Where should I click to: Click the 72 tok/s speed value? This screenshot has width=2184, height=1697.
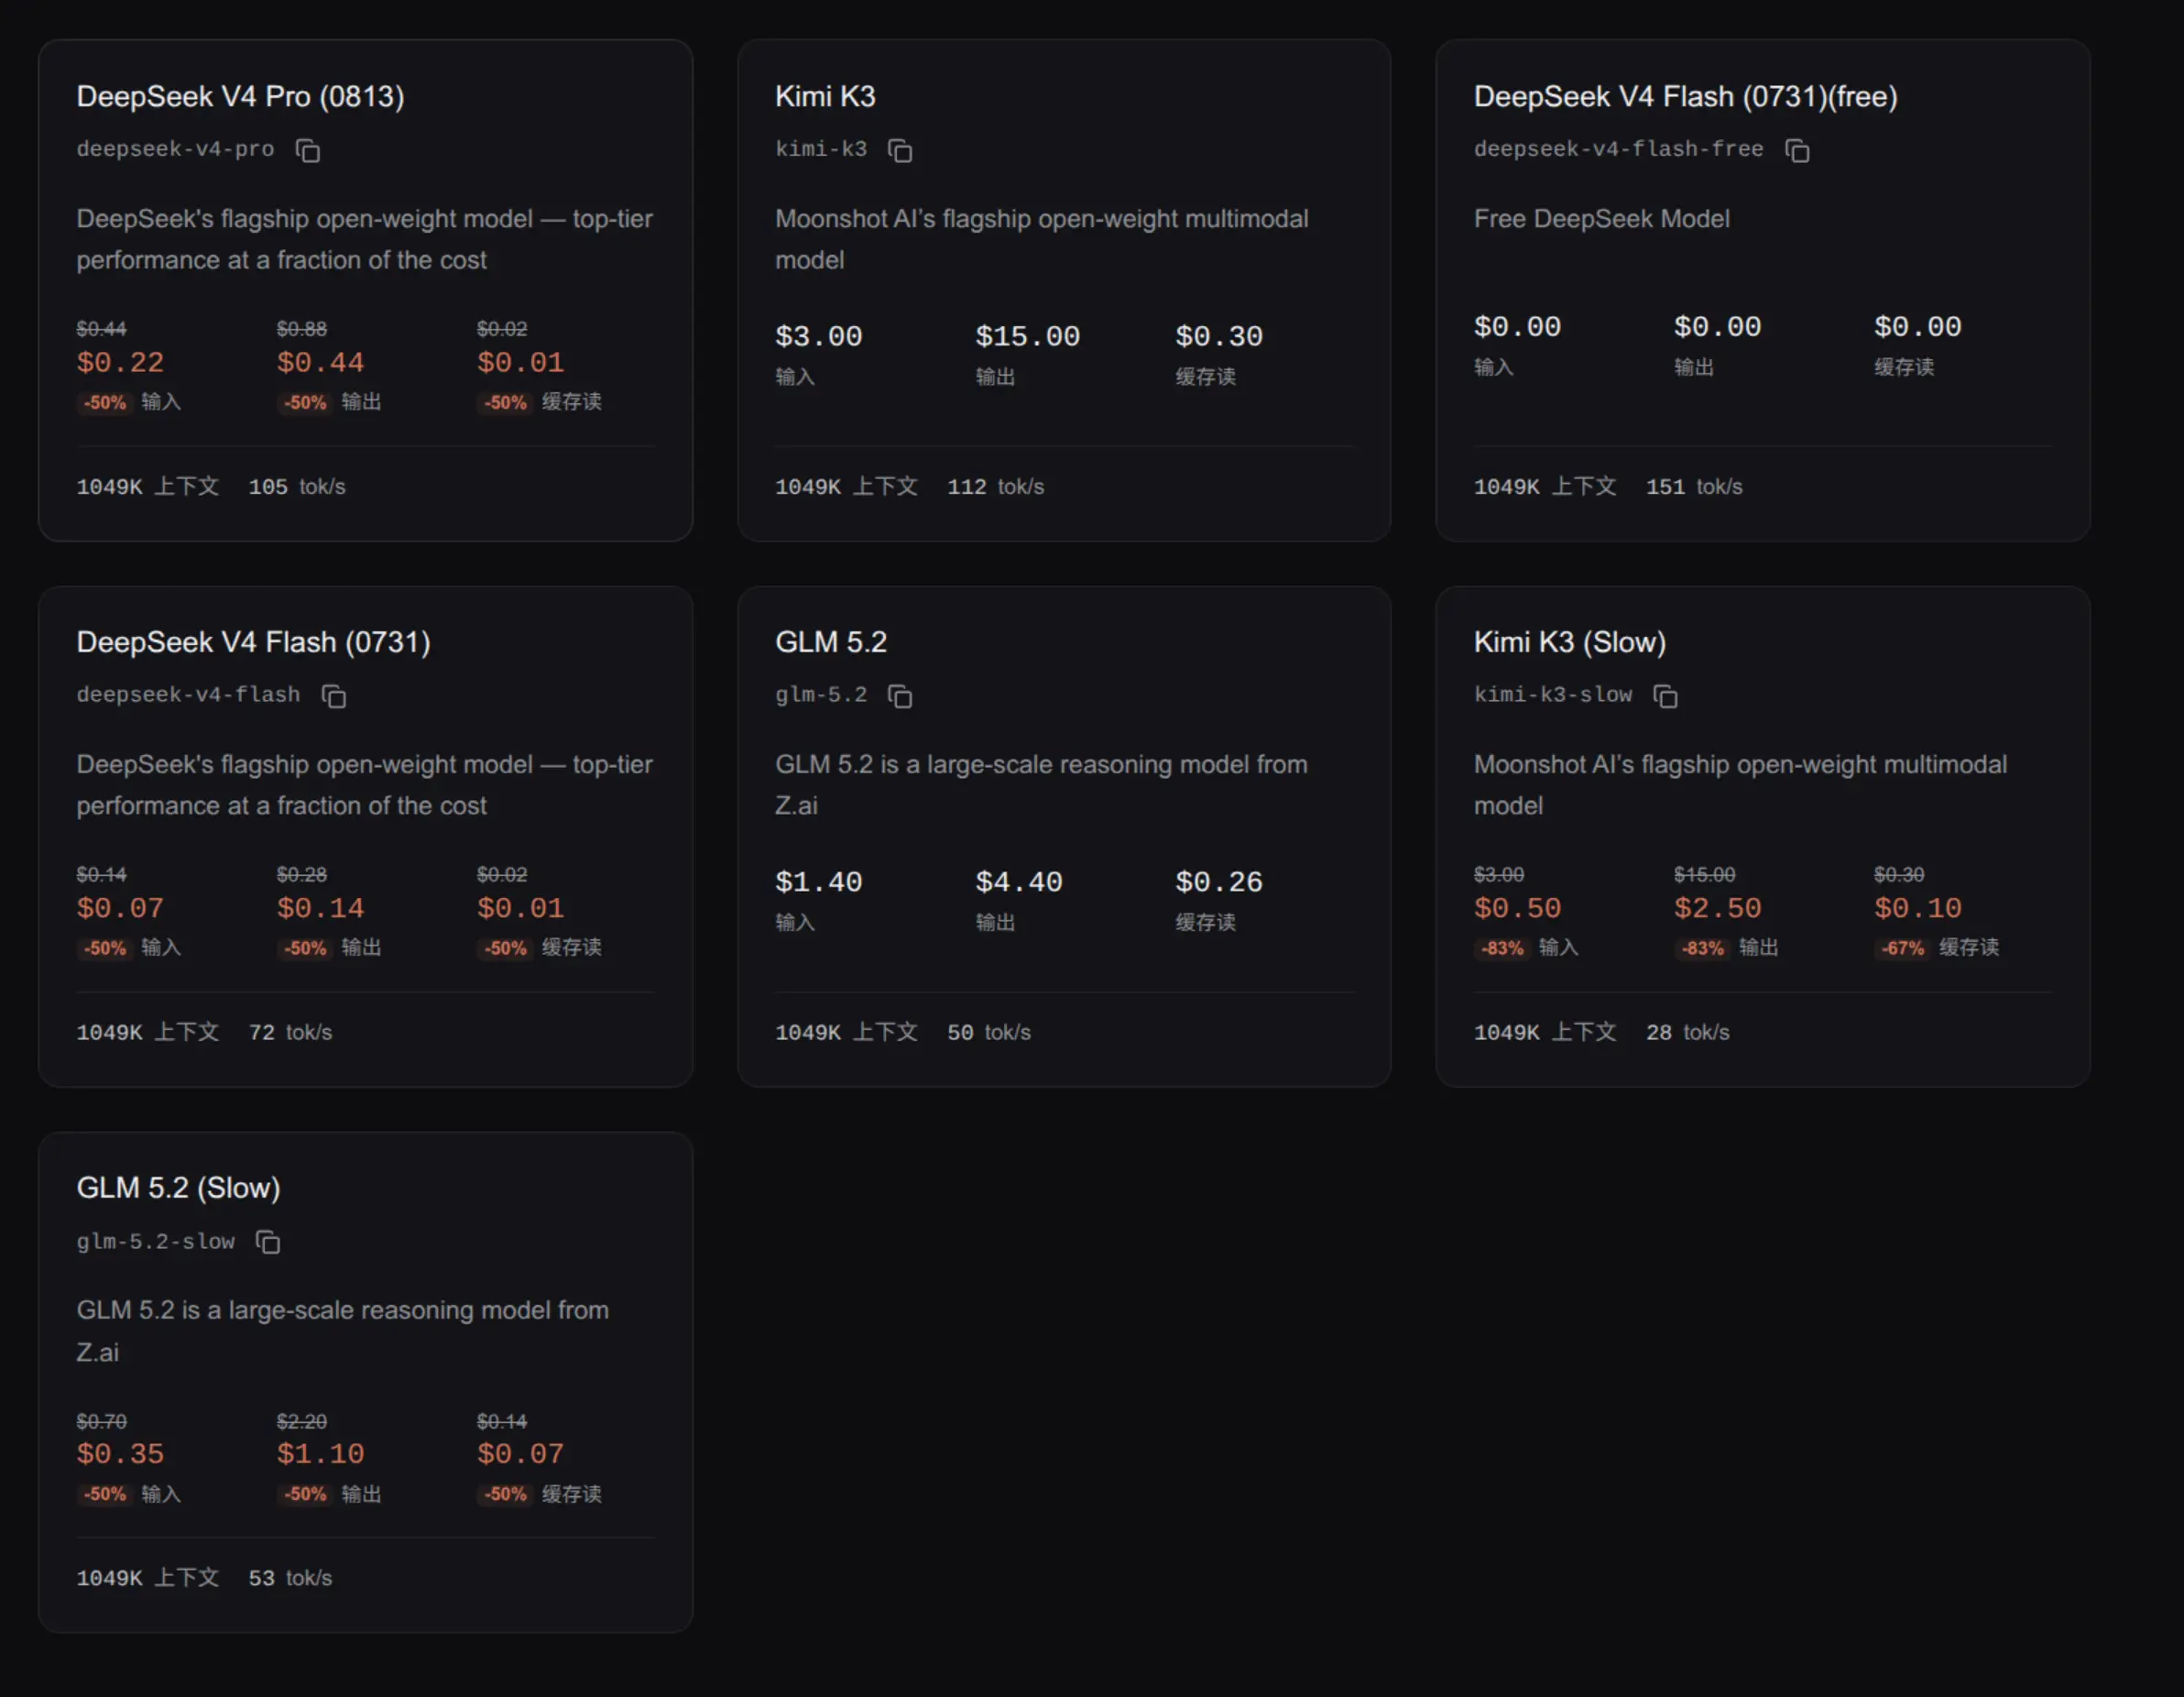(290, 1033)
